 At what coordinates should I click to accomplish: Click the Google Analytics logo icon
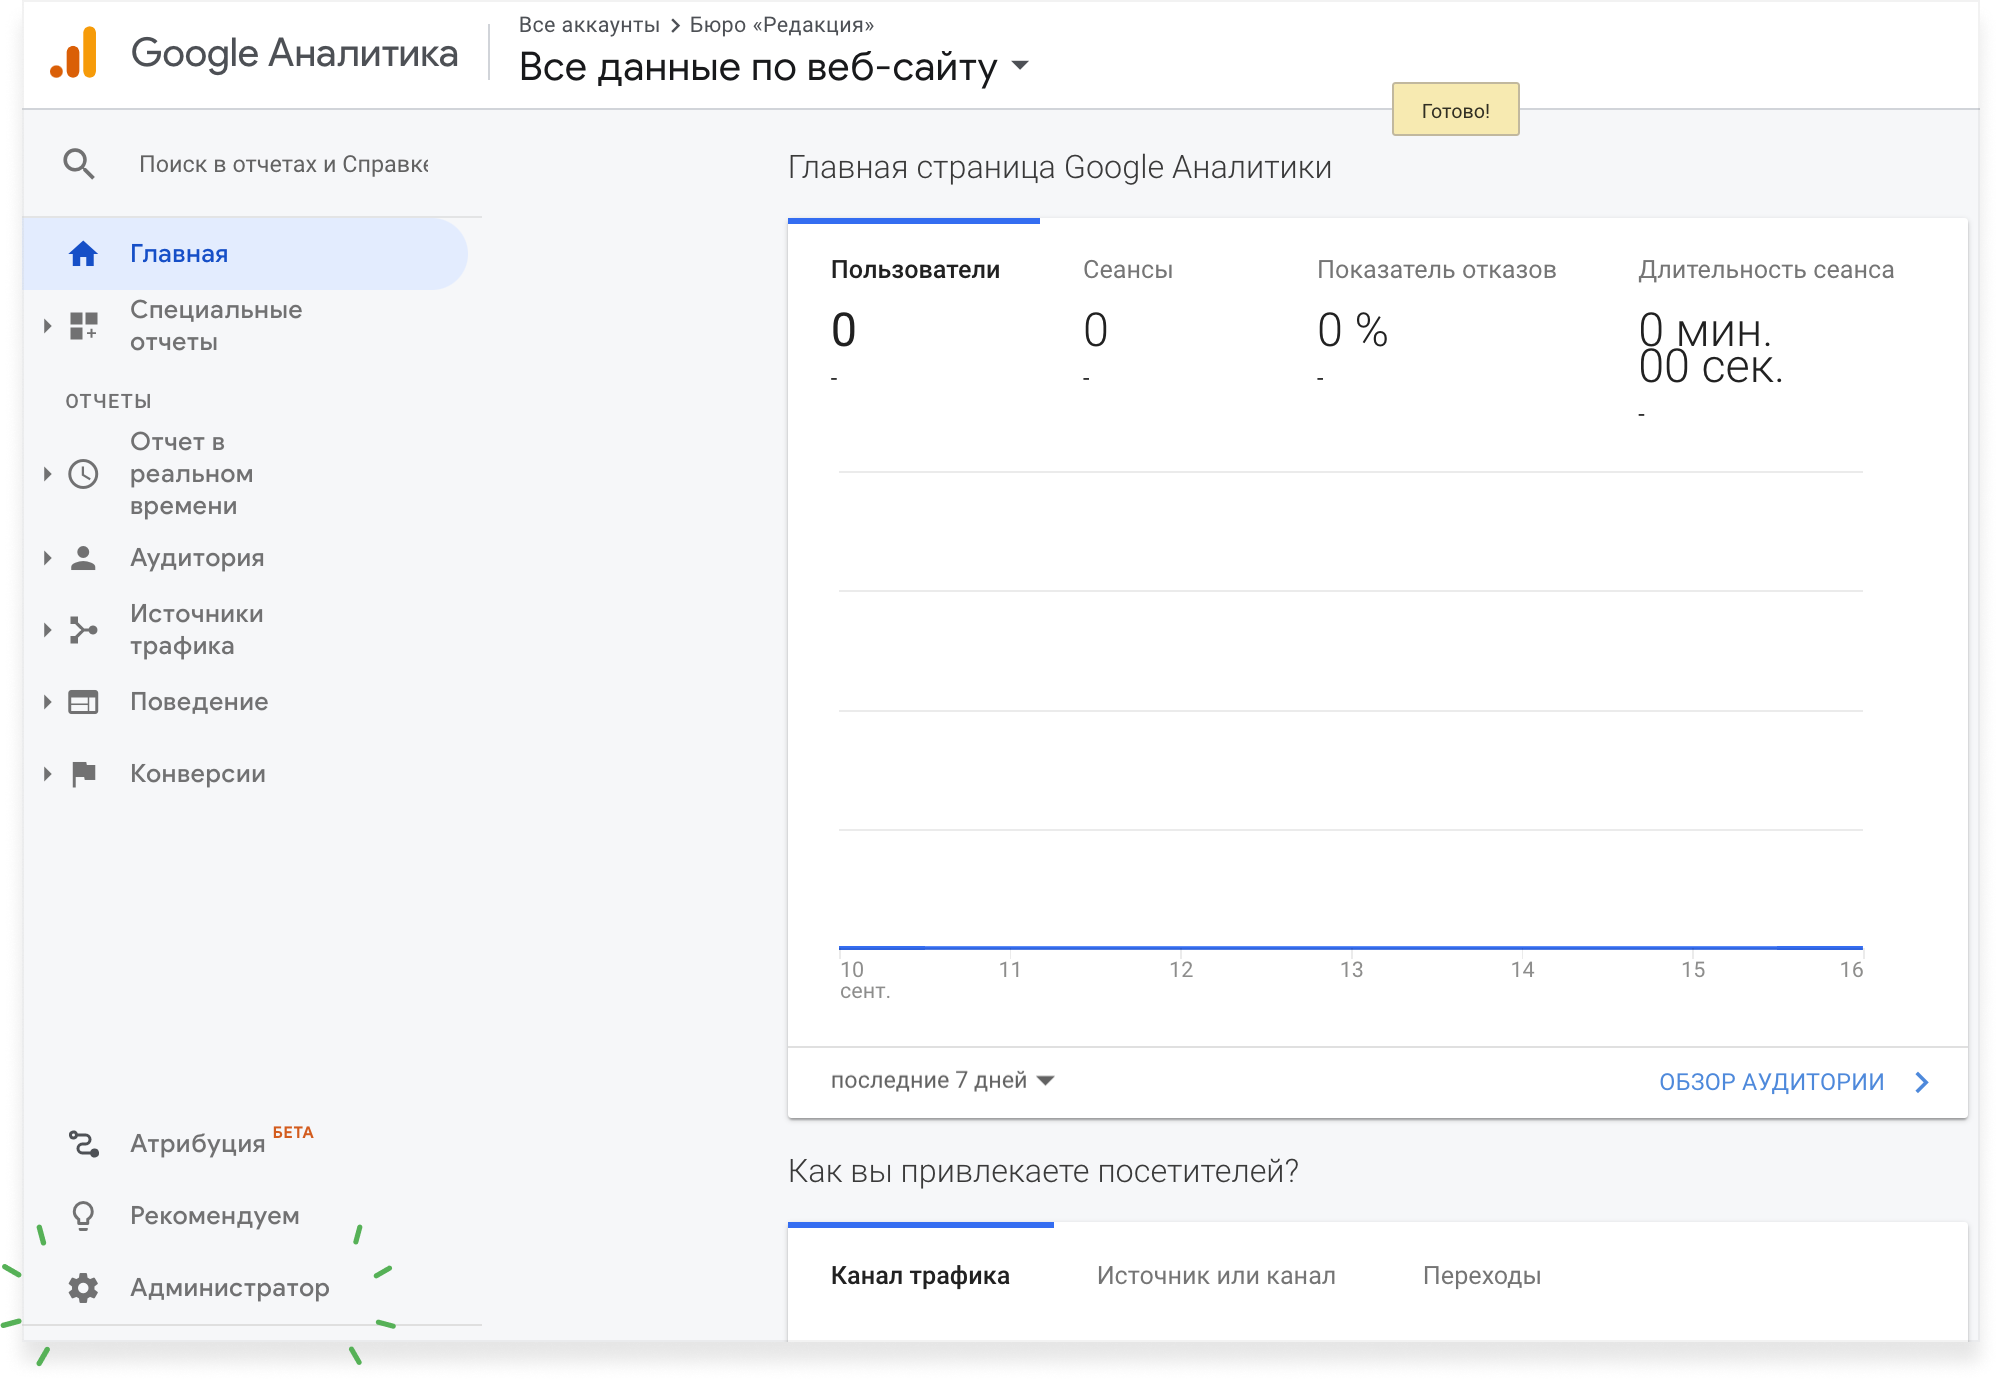[x=74, y=52]
